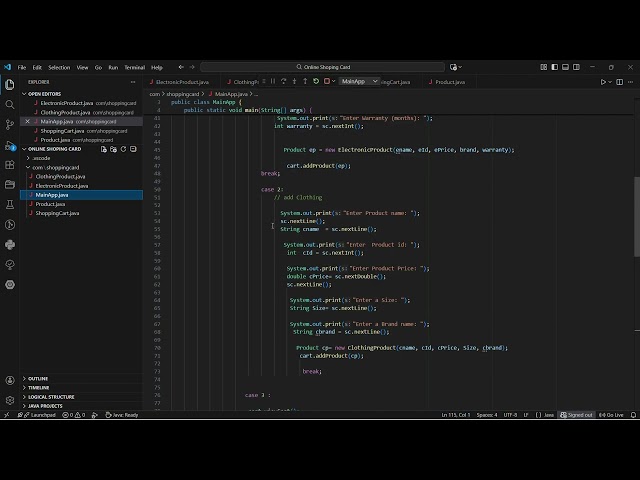Open editor More Actions ellipsis
This screenshot has width=640, height=480.
(631, 82)
